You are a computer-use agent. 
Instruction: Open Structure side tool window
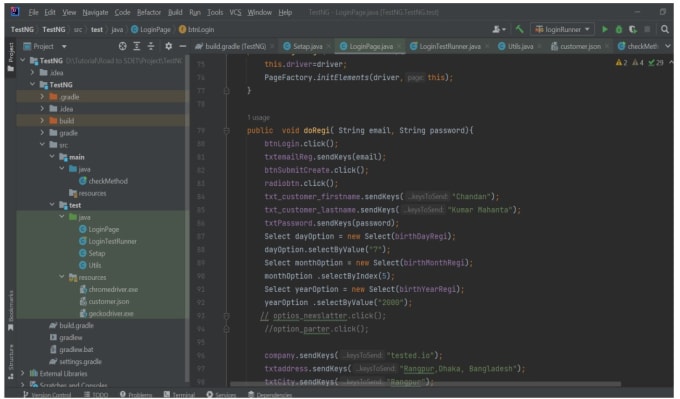coord(11,362)
